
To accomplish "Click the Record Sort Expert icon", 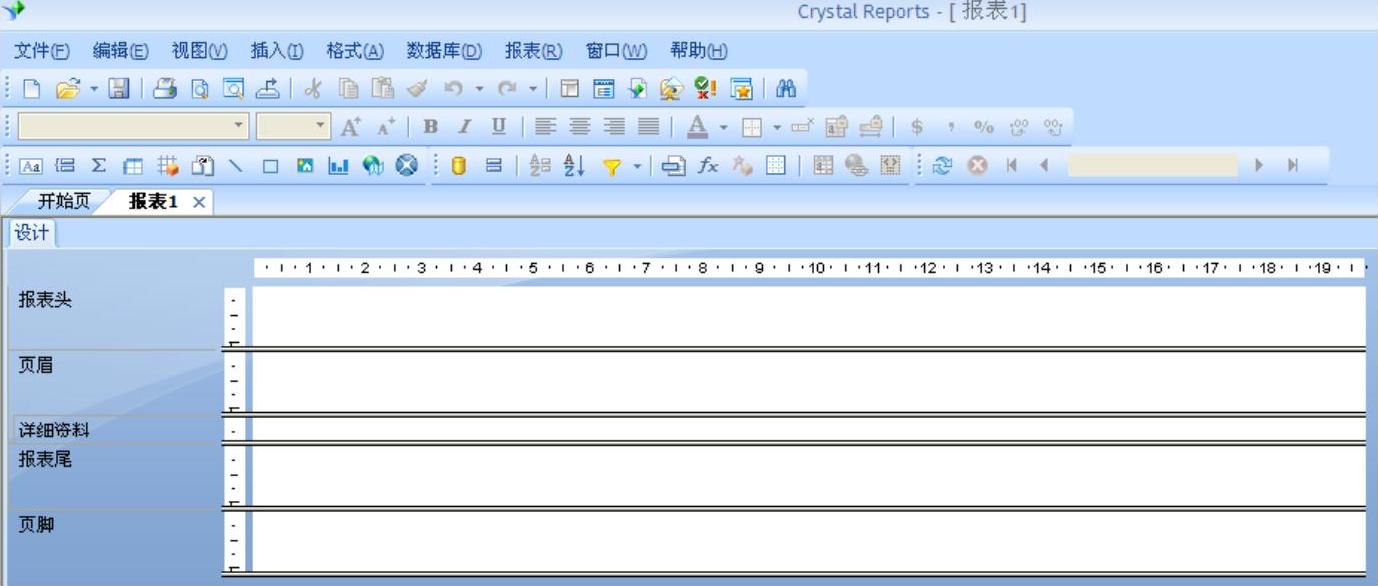I will pyautogui.click(x=574, y=166).
